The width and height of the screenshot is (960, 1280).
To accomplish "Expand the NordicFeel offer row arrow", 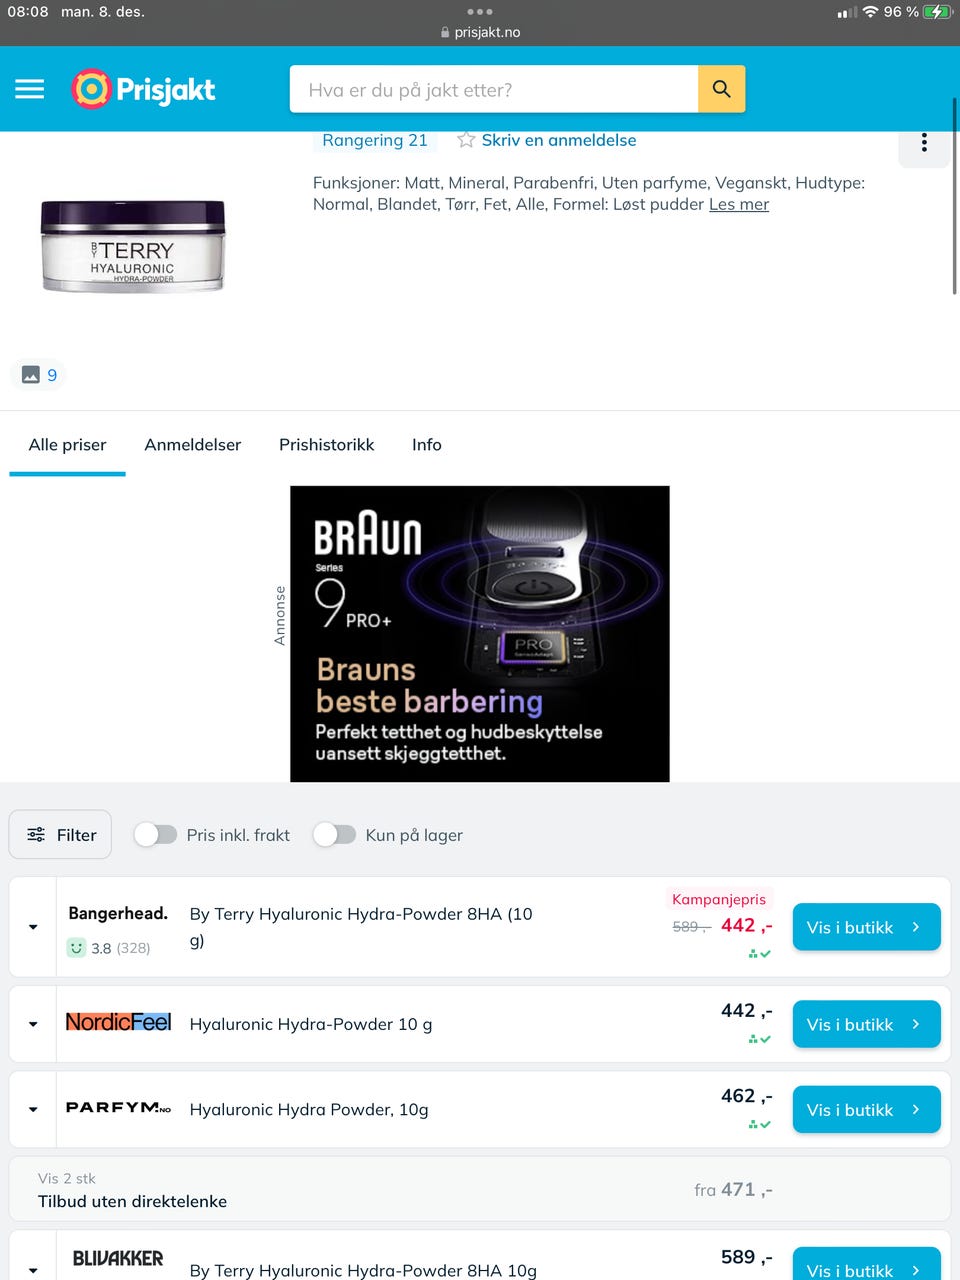I will coord(33,1024).
